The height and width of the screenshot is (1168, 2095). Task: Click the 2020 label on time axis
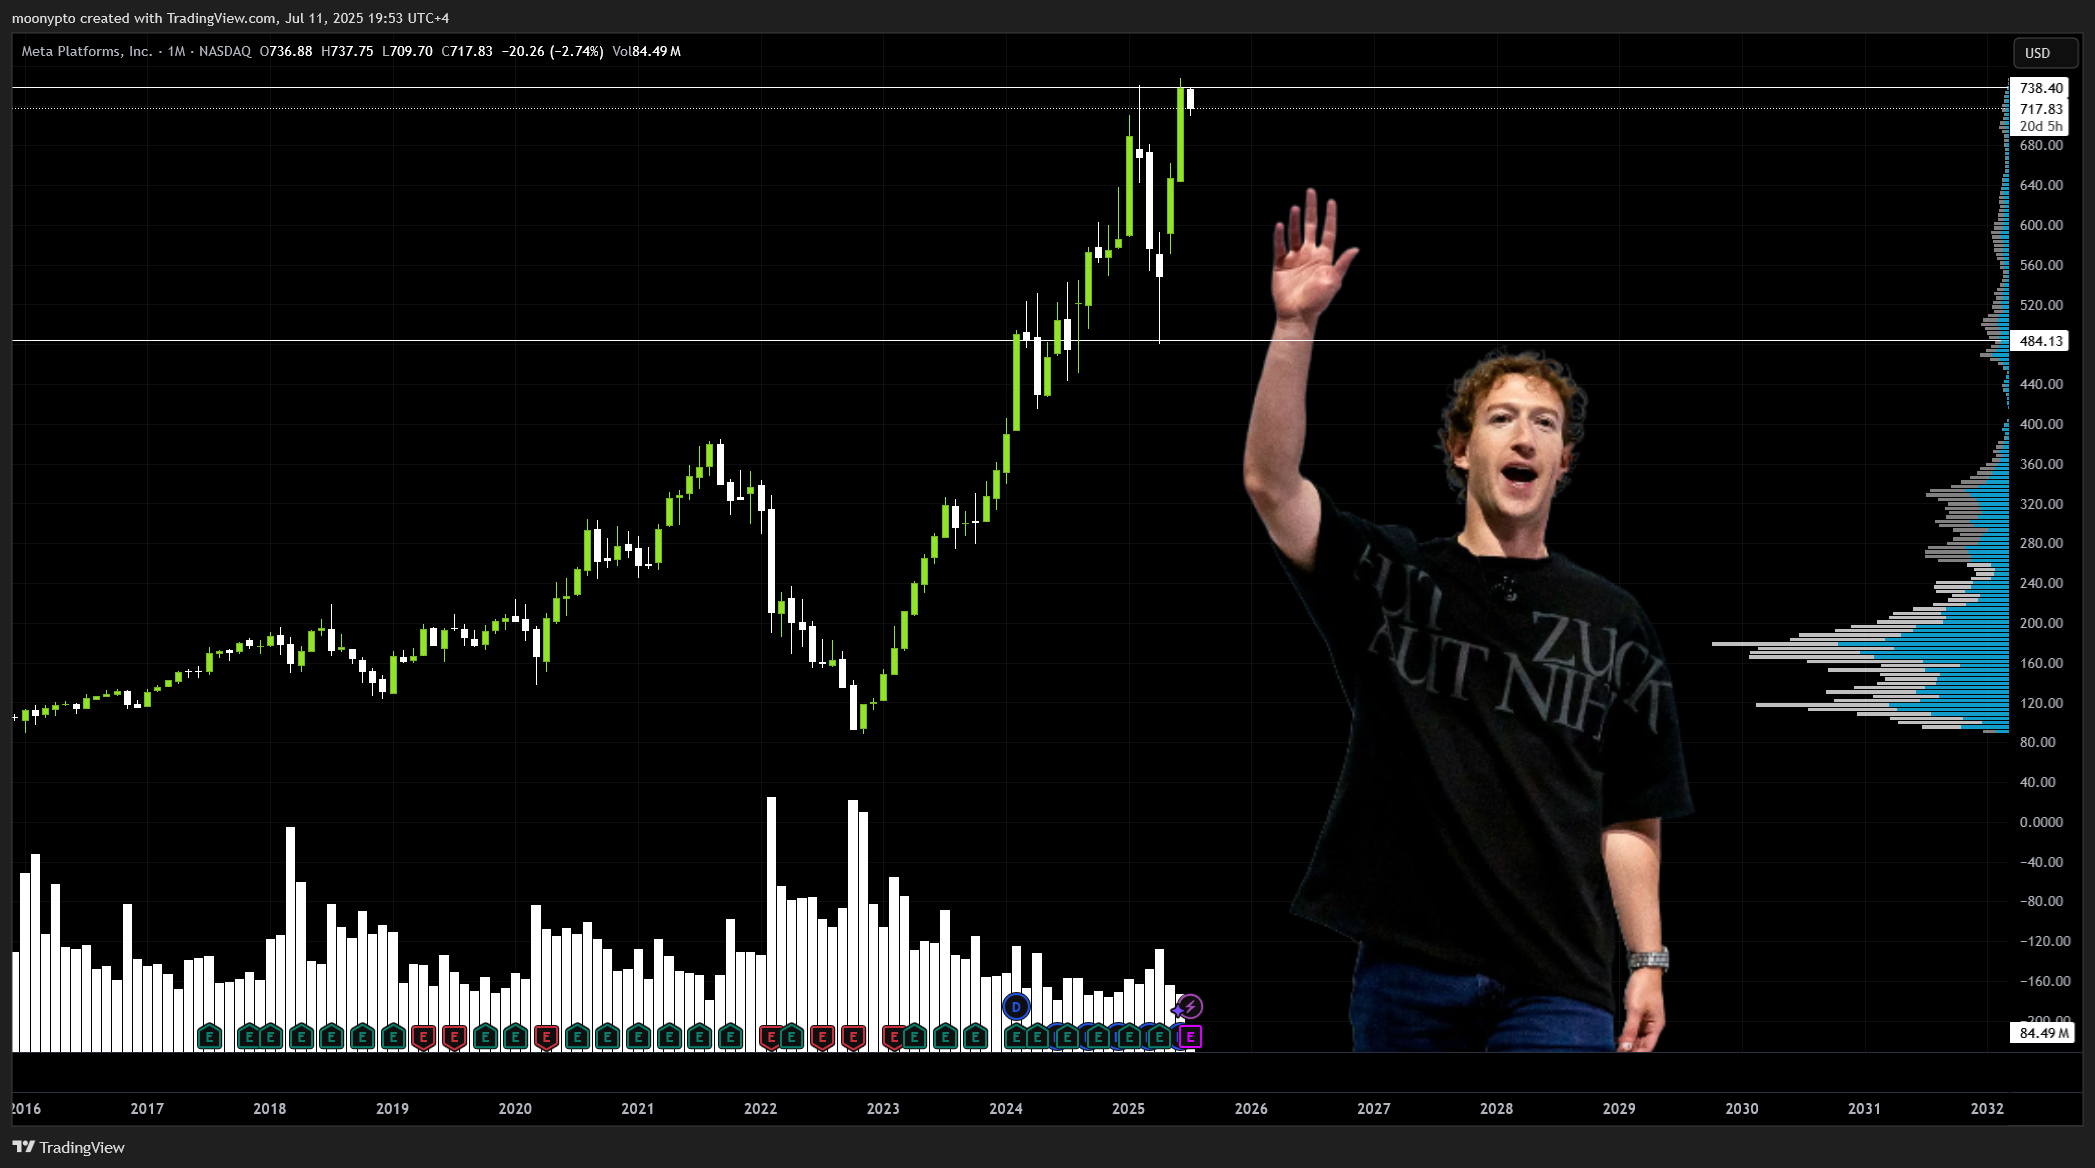click(515, 1108)
